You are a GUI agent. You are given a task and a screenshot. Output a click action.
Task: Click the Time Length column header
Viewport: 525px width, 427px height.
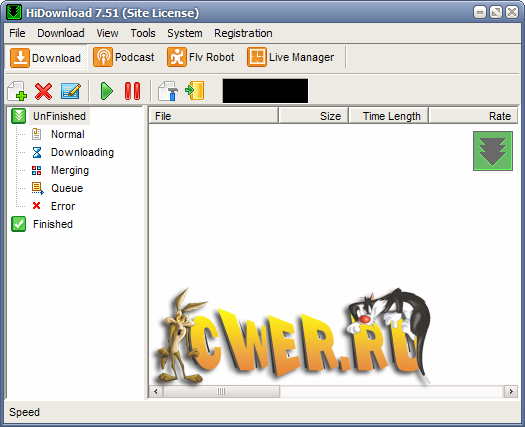[x=389, y=116]
